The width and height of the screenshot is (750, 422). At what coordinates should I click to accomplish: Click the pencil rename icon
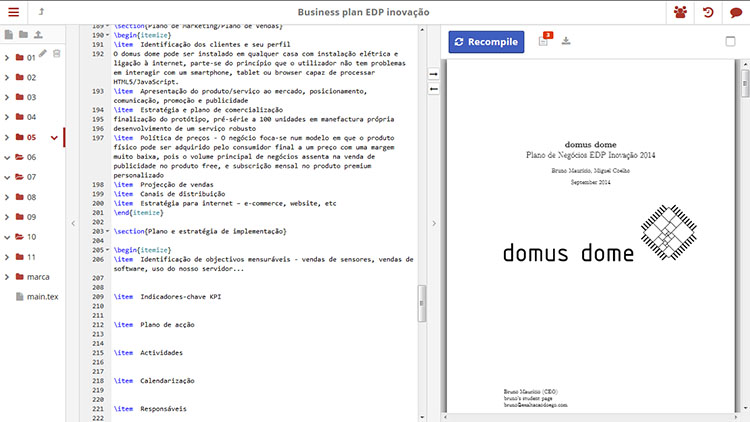pos(43,54)
